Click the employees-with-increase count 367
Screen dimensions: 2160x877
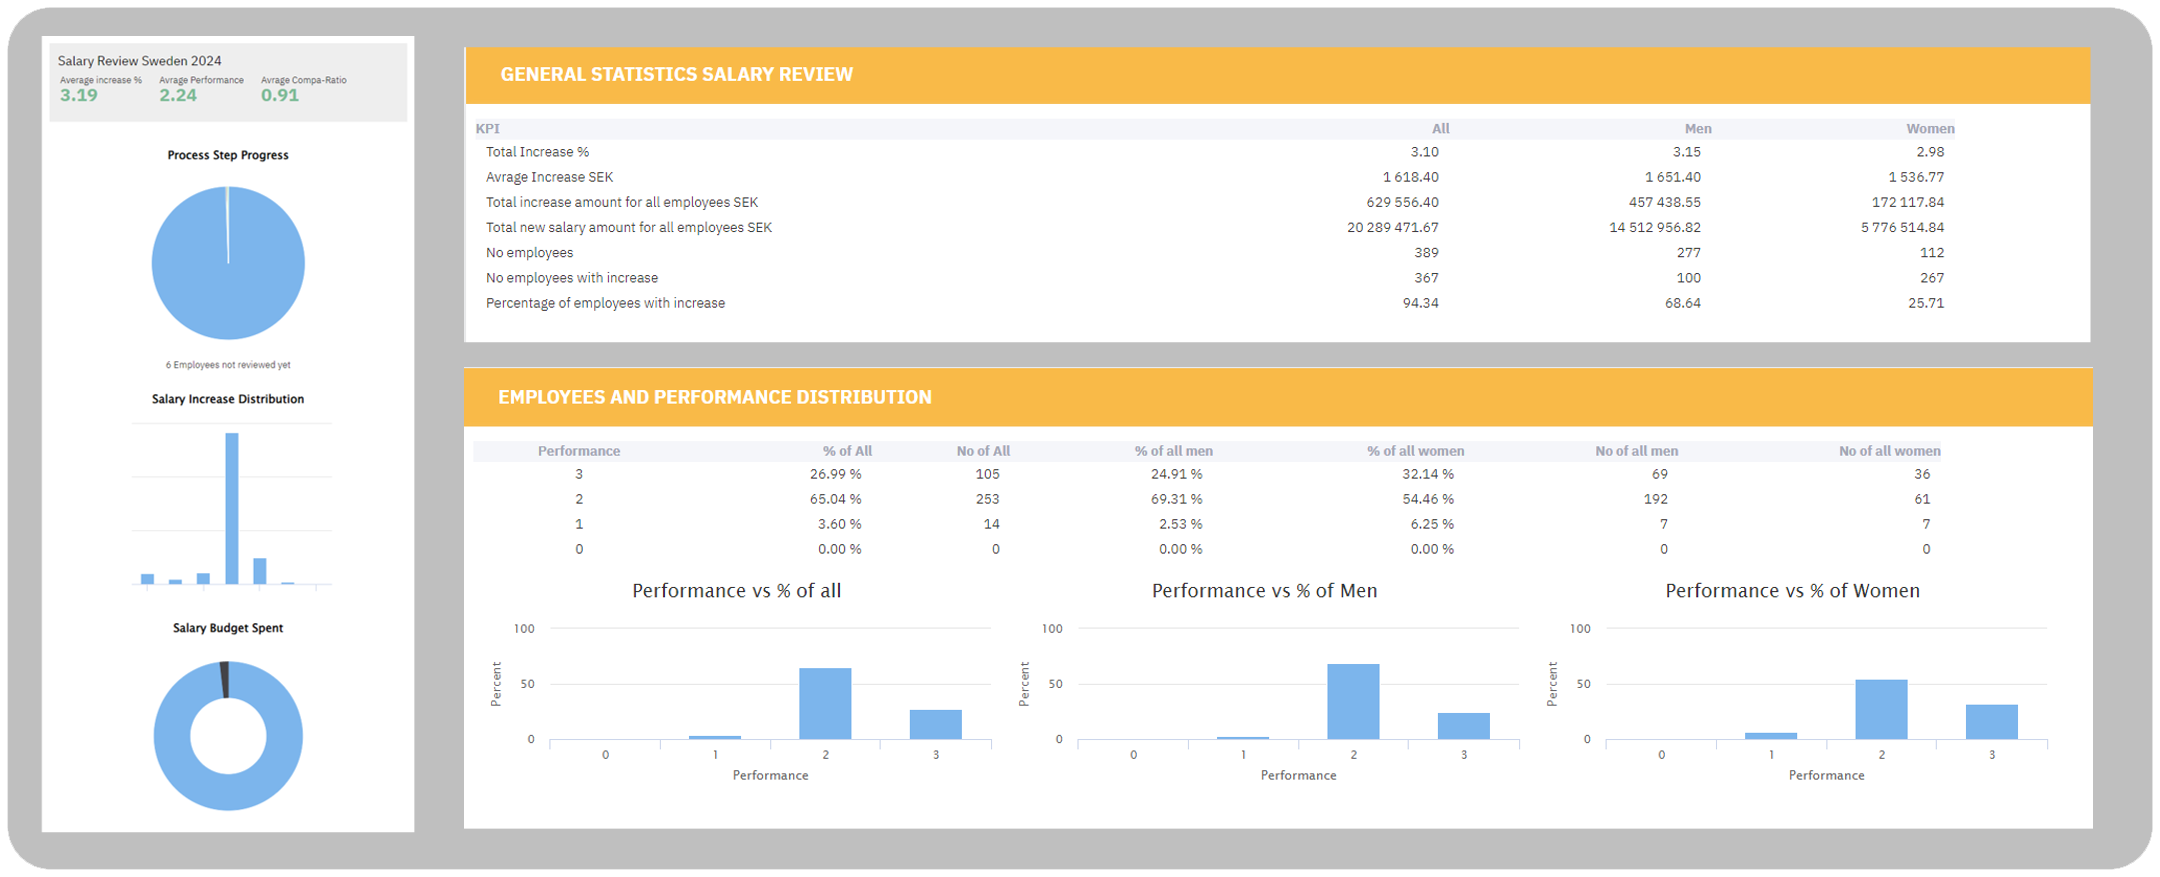pyautogui.click(x=1426, y=278)
